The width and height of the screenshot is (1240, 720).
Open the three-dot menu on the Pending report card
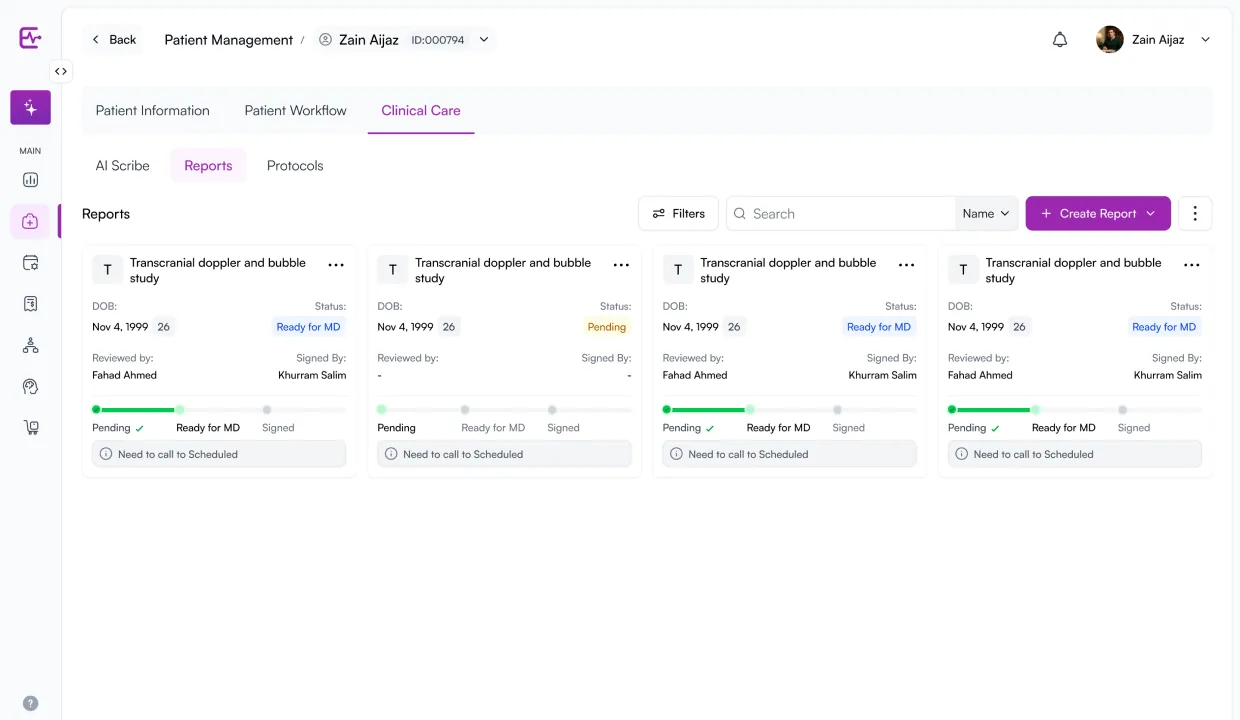621,265
